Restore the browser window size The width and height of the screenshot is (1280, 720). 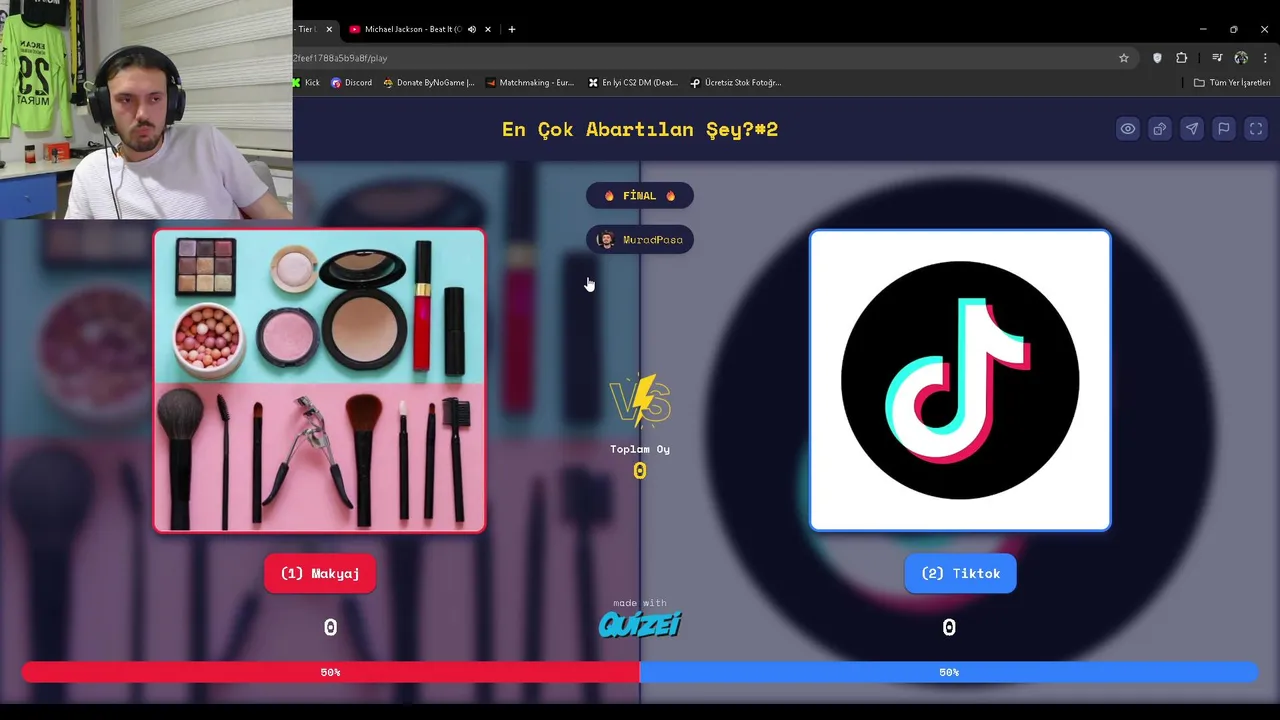1234,29
